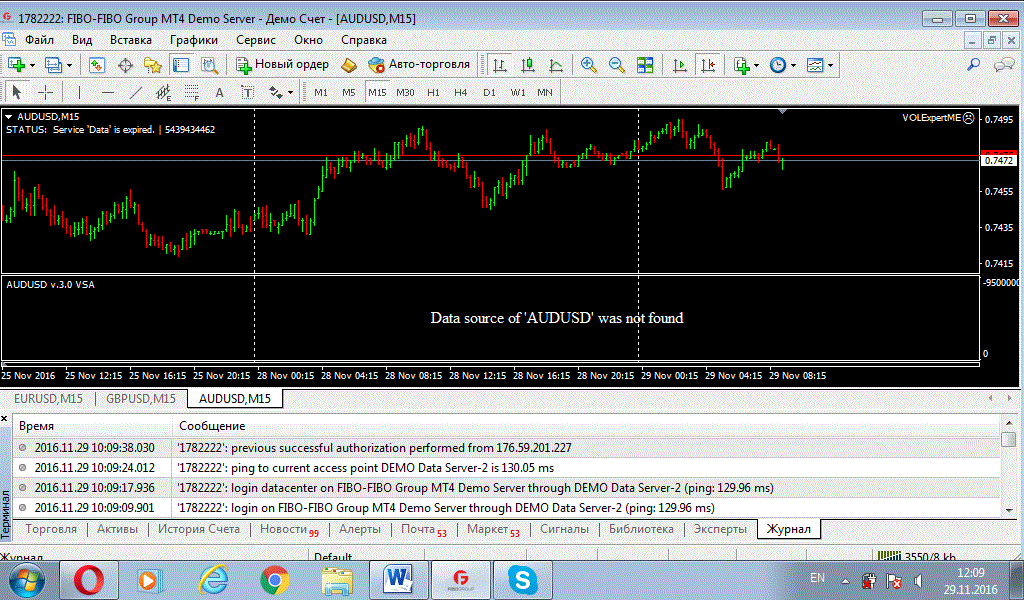Open the chart profiles icon
The image size is (1024, 600).
click(53, 65)
